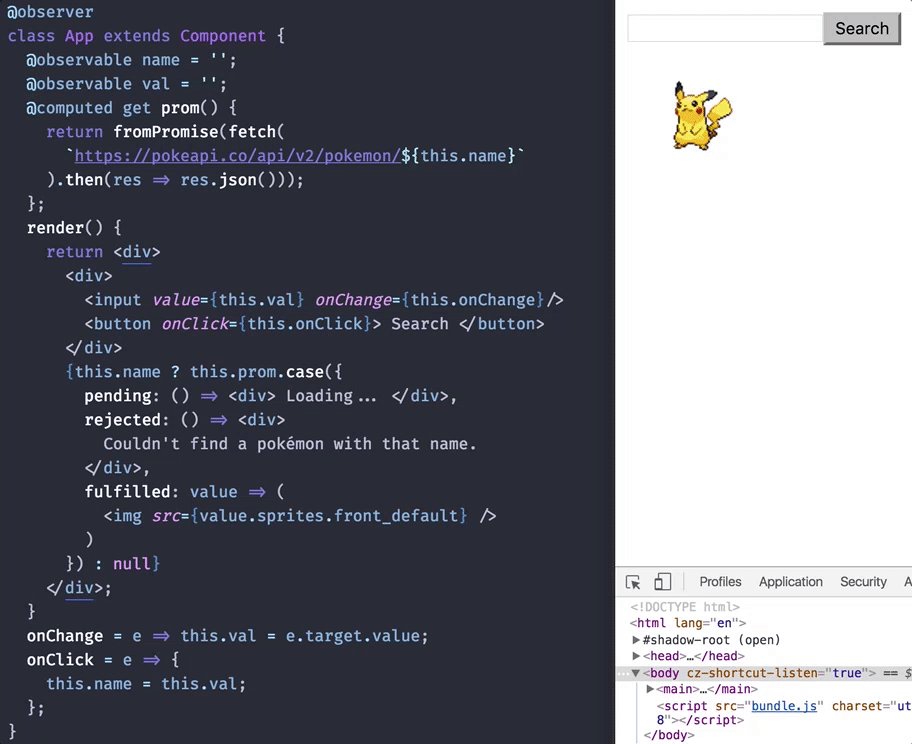The width and height of the screenshot is (912, 744).
Task: Click the Search button
Action: 861,28
